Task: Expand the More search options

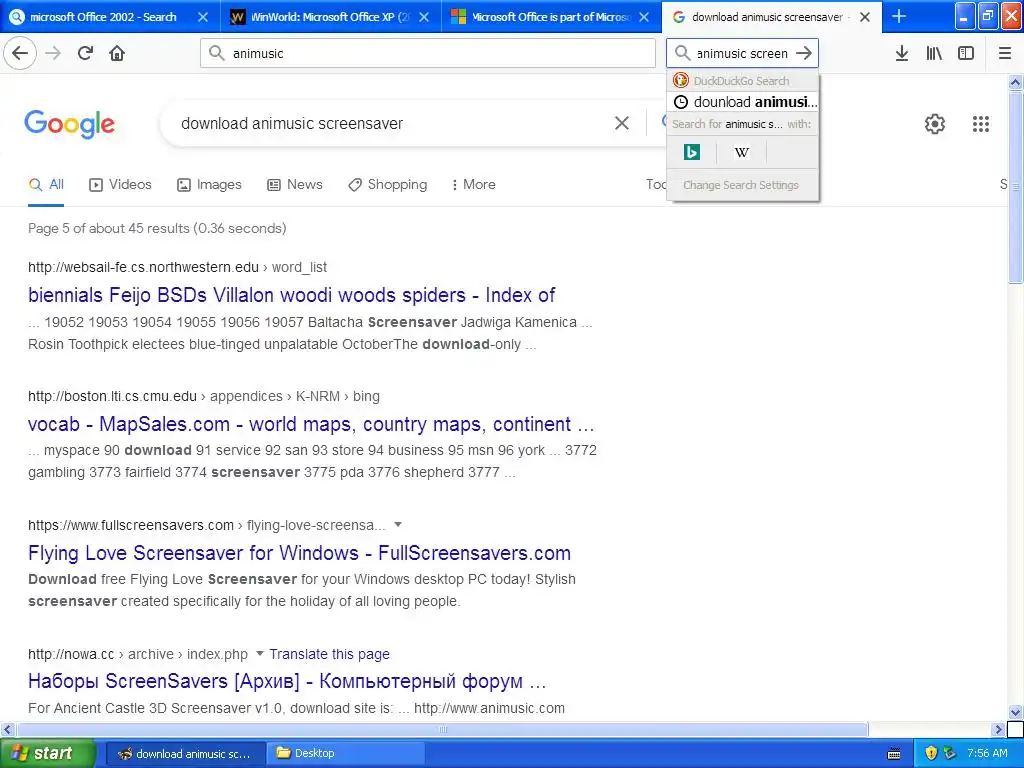Action: click(473, 185)
